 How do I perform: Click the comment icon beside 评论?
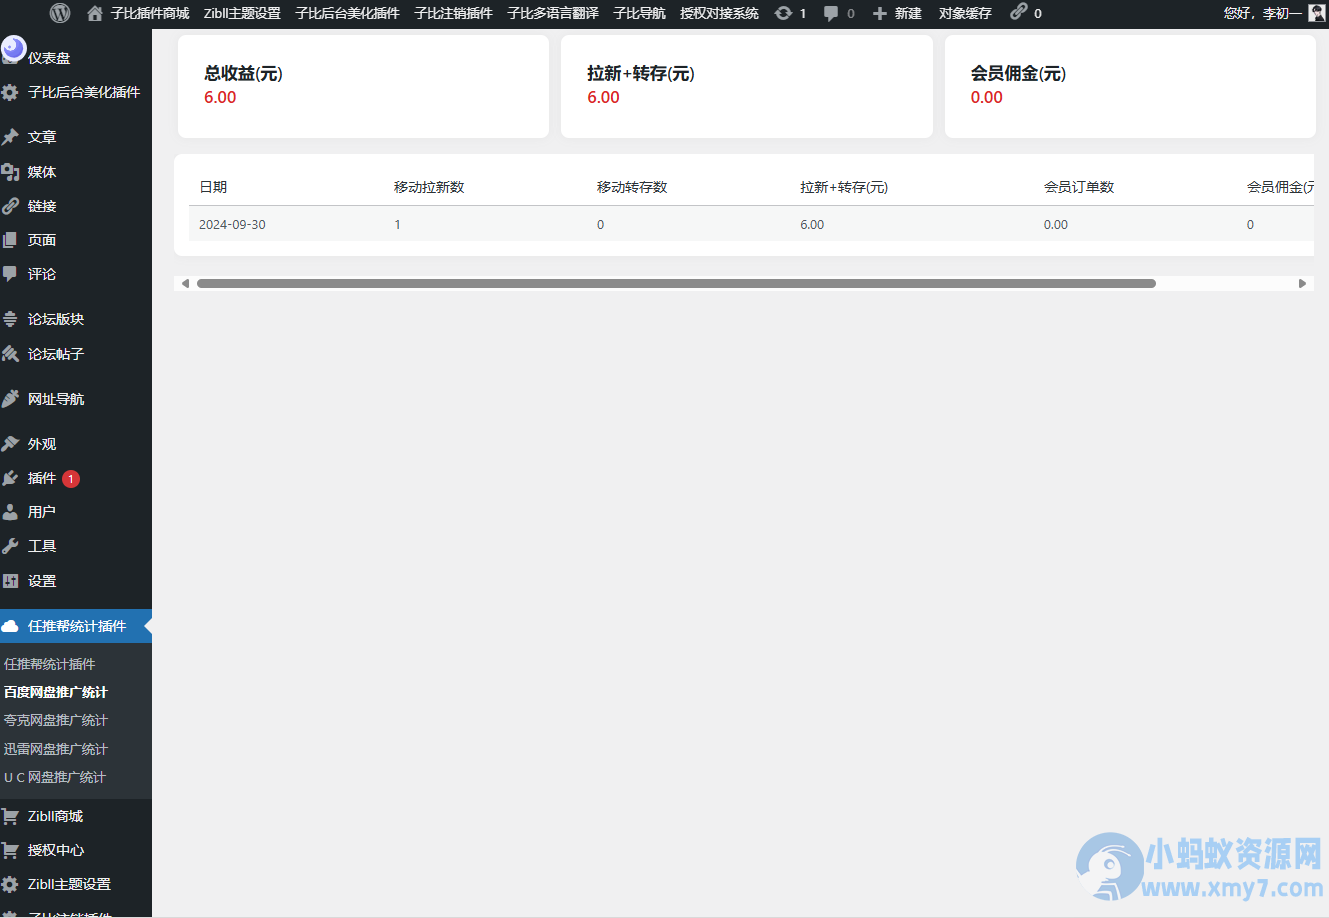click(10, 274)
